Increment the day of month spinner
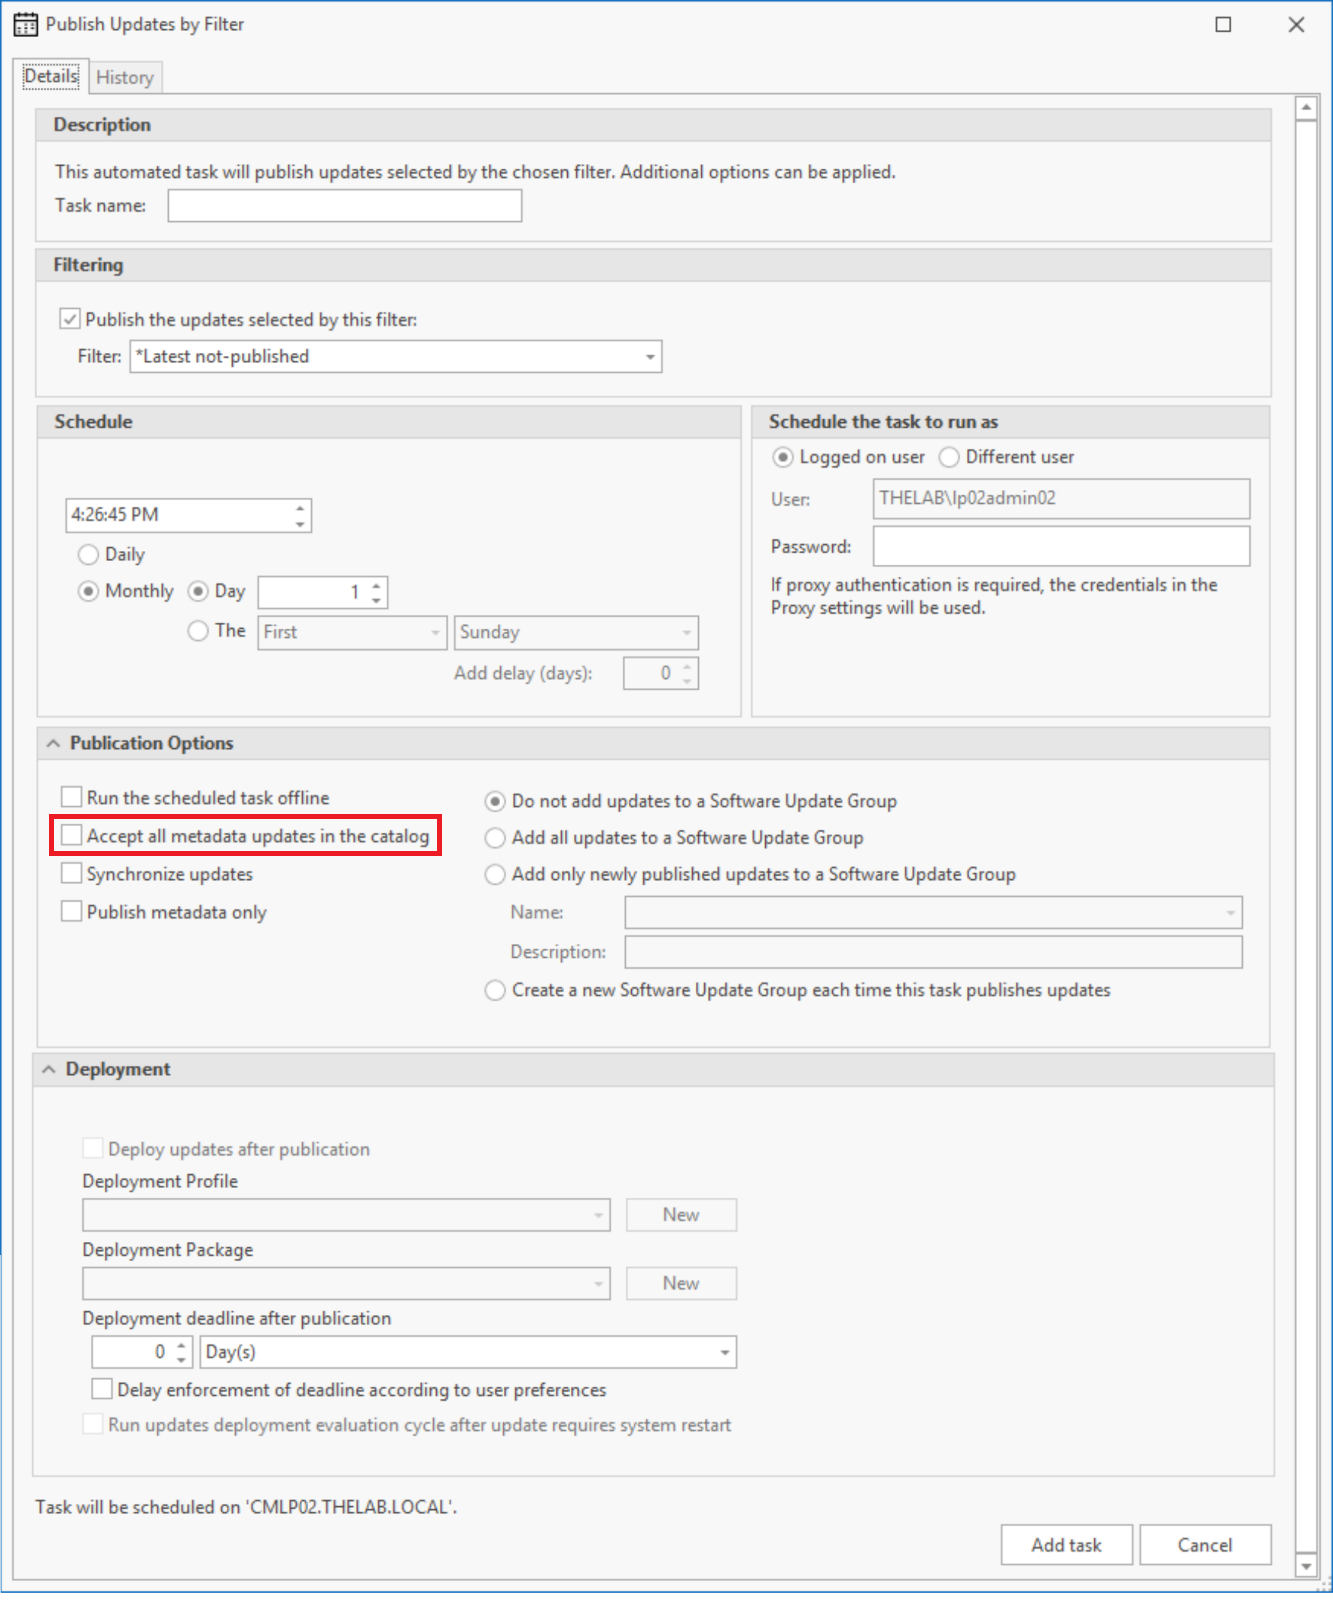Viewport: 1333px width, 1600px height. [x=376, y=586]
